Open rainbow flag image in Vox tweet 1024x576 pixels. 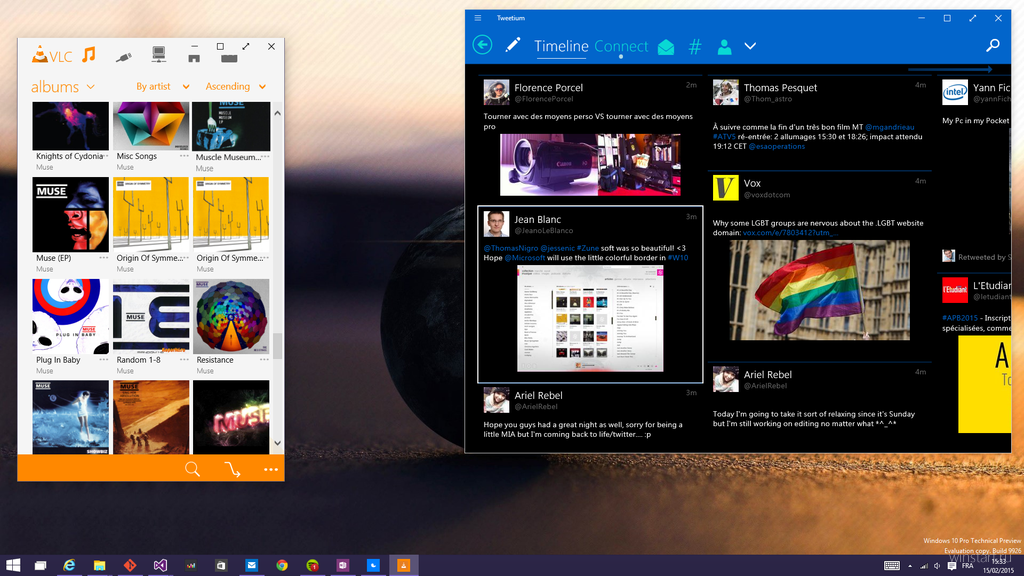[820, 290]
